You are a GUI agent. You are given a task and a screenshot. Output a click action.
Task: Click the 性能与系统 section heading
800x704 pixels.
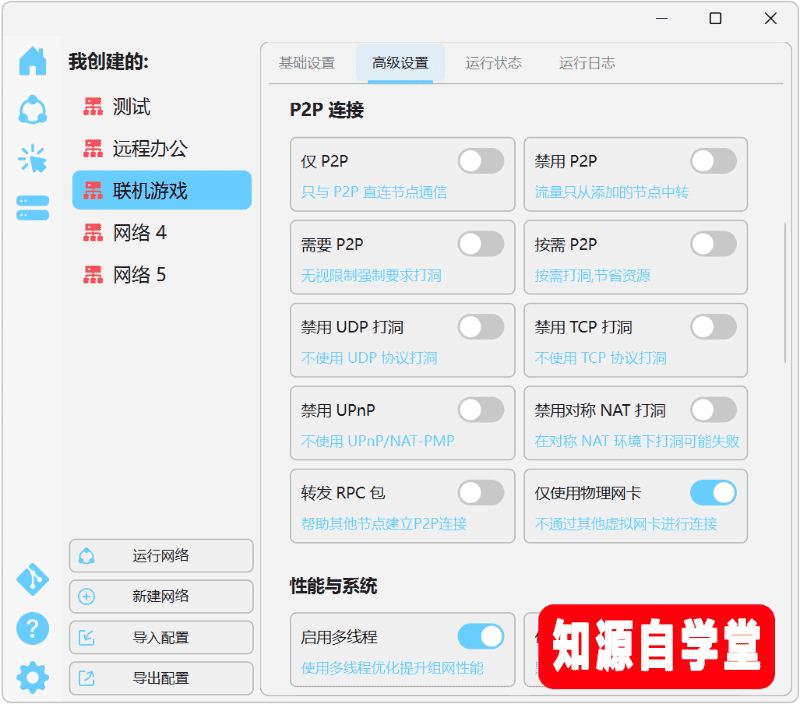click(x=333, y=586)
